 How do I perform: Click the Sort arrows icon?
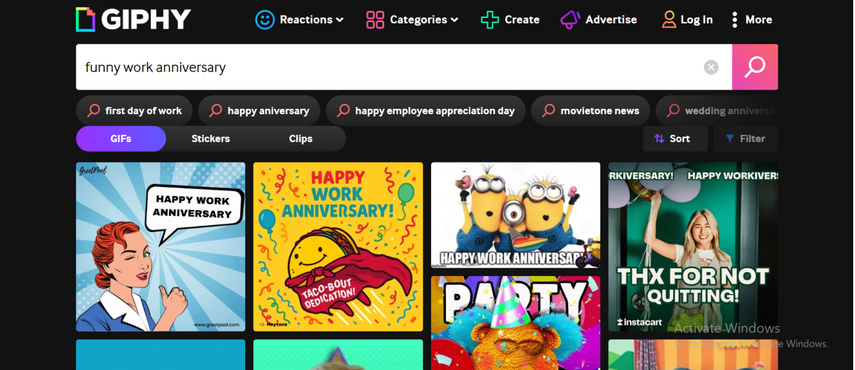(659, 138)
